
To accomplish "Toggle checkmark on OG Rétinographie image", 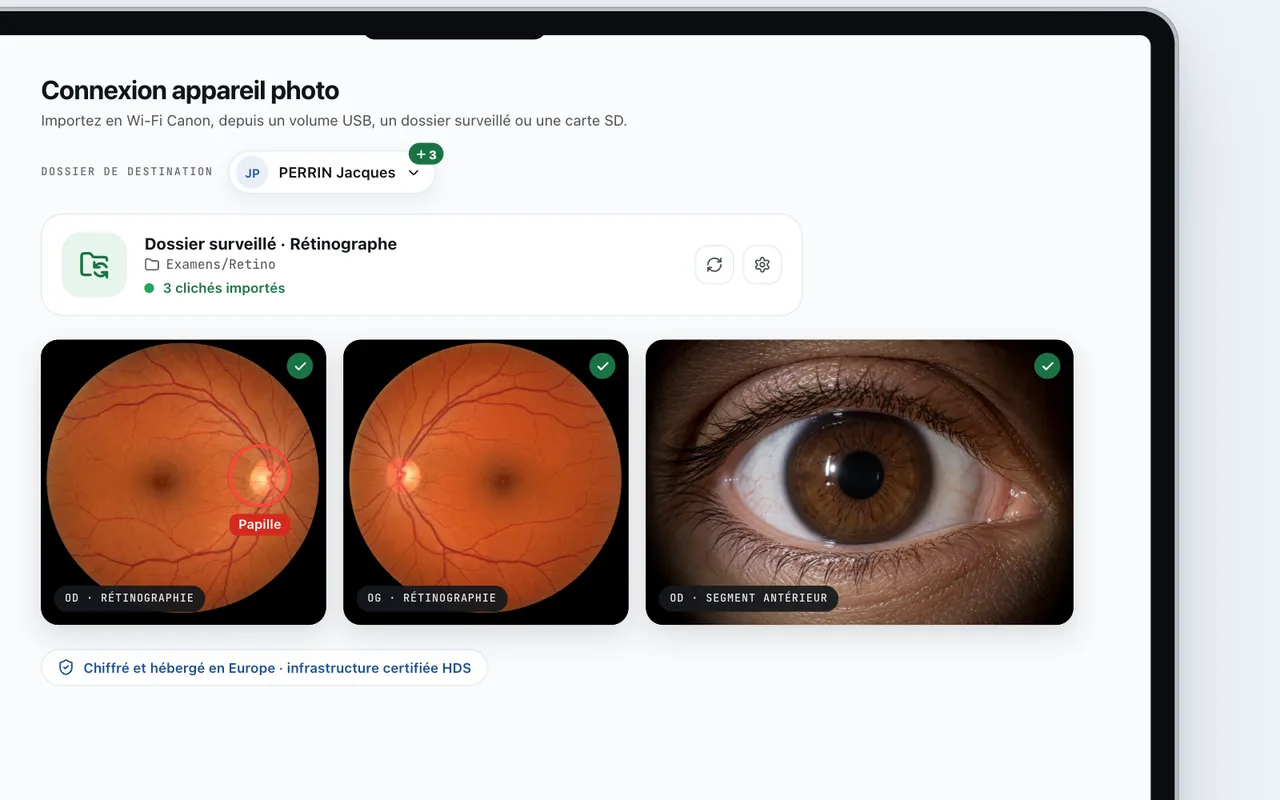I will click(602, 366).
